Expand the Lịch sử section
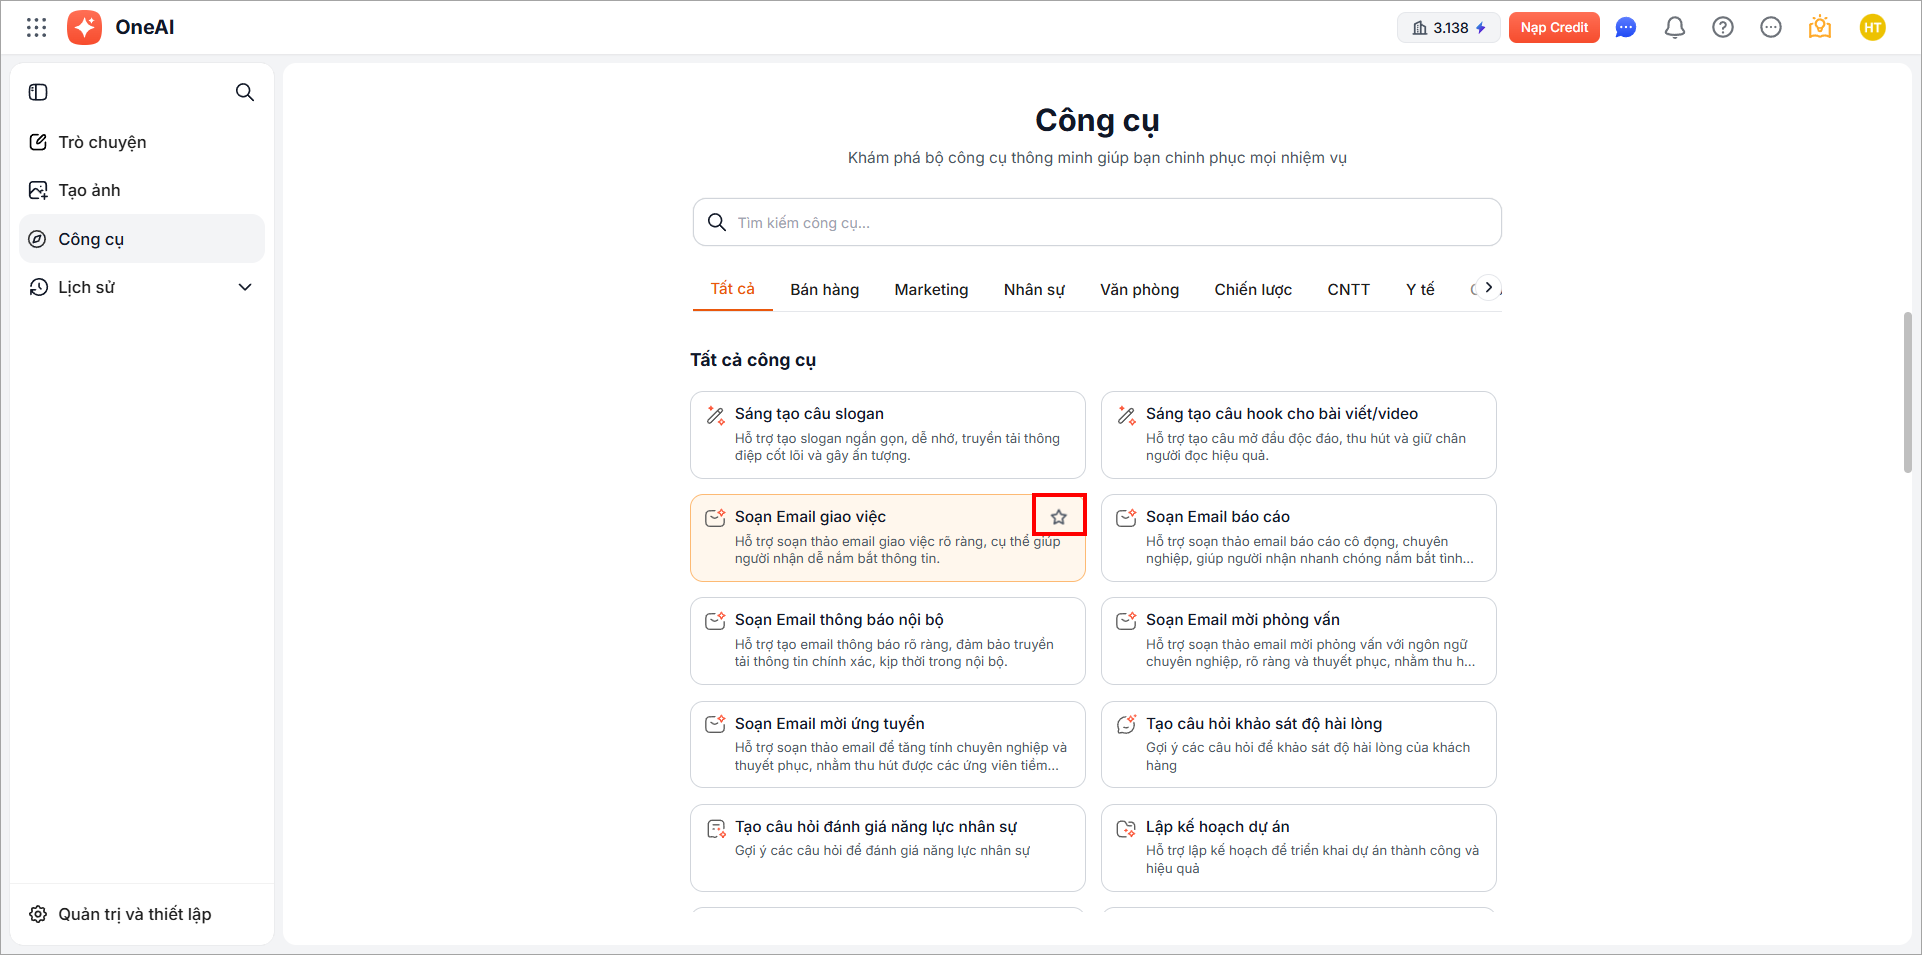 [244, 288]
